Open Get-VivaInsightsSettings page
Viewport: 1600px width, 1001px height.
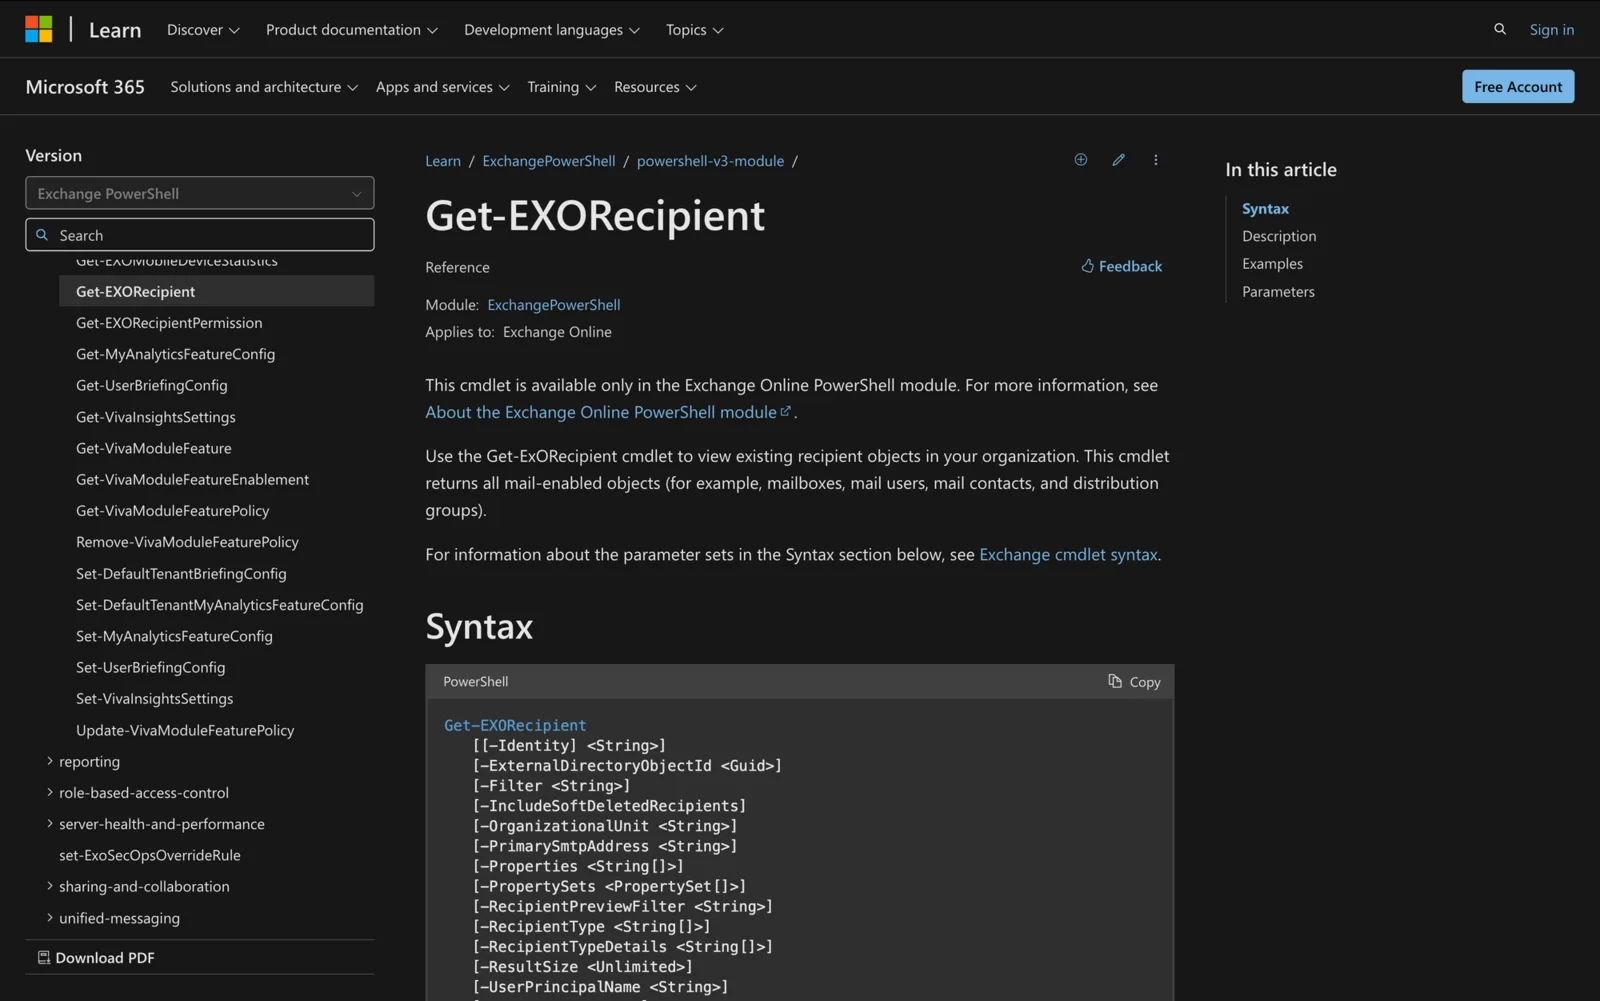[x=156, y=417]
